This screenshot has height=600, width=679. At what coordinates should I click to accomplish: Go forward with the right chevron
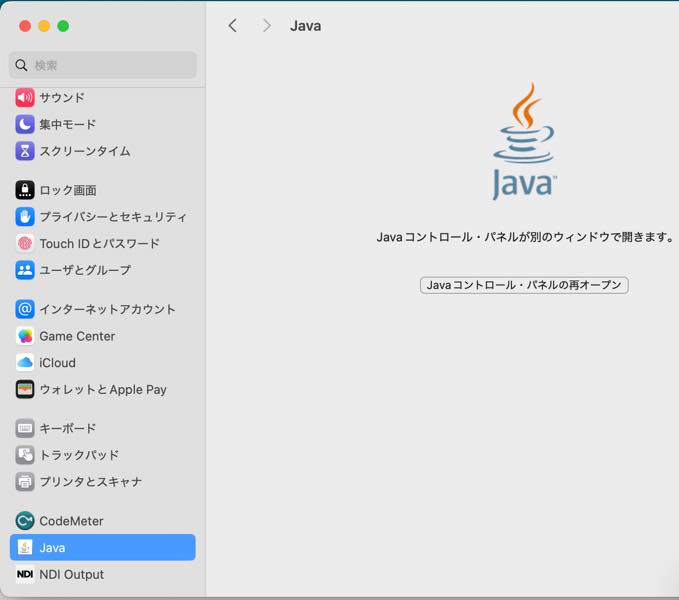pyautogui.click(x=267, y=26)
